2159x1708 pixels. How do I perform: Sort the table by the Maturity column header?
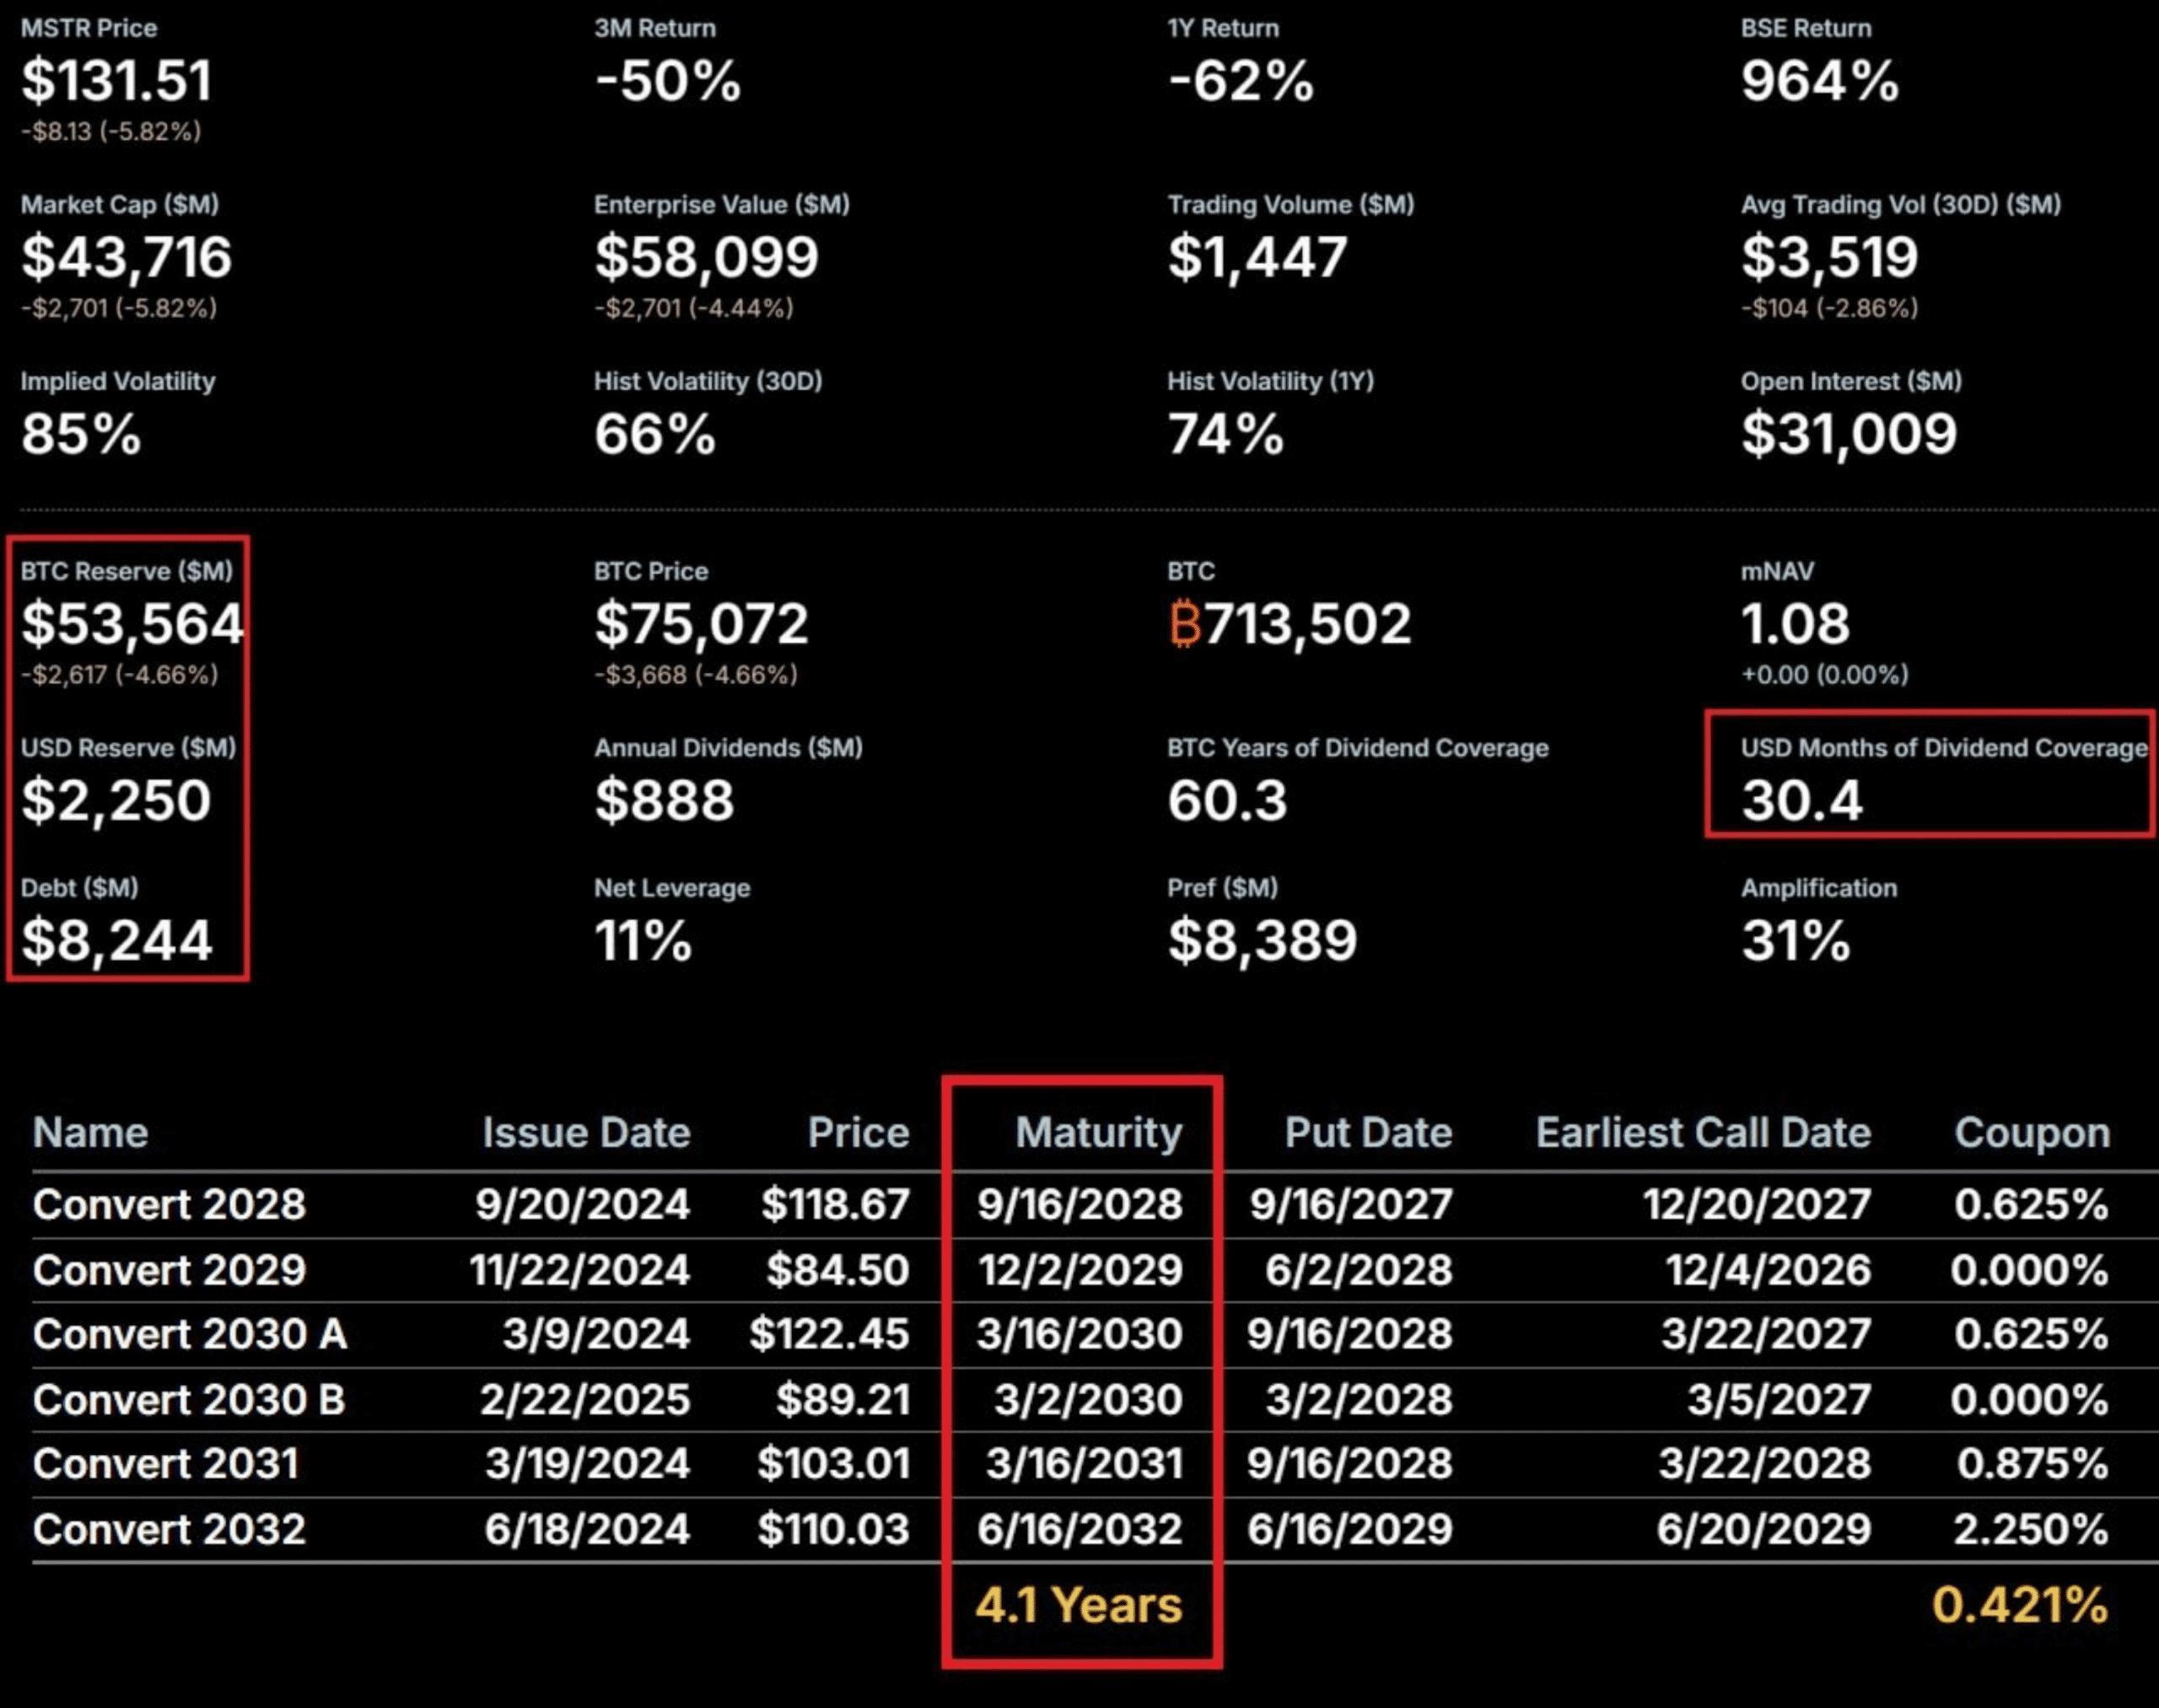[x=1098, y=1133]
